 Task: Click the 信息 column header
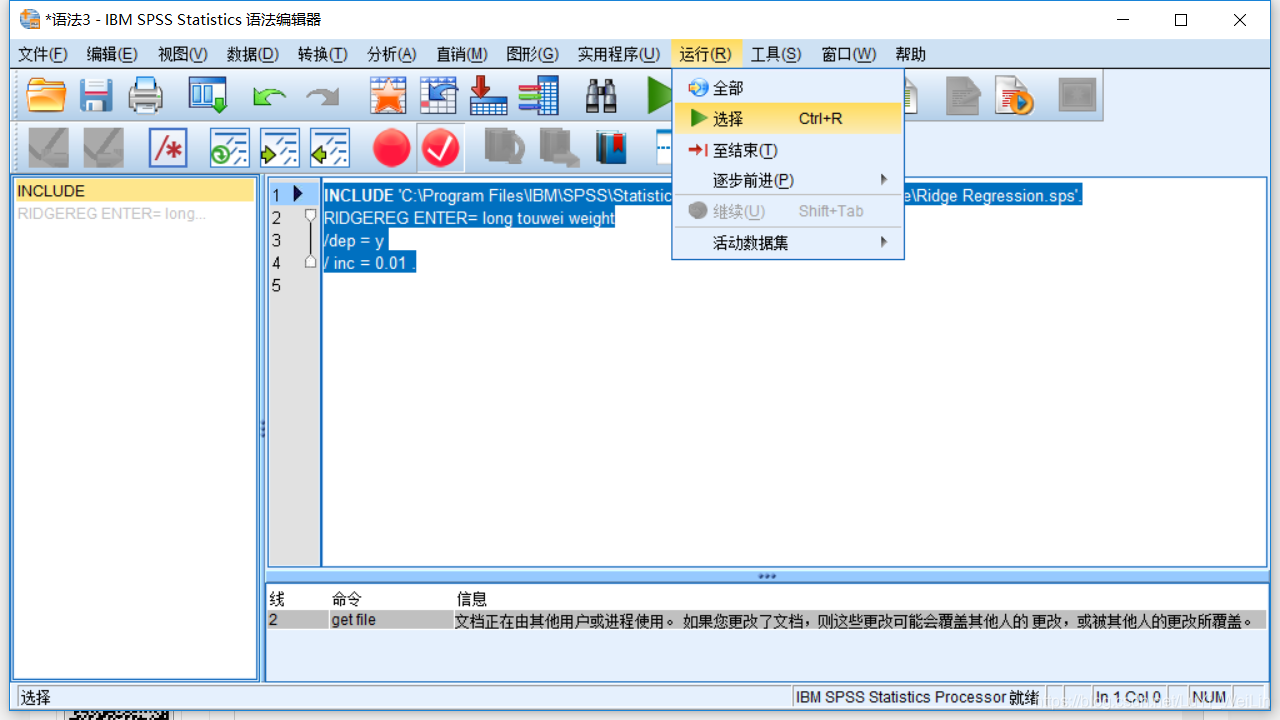pyautogui.click(x=472, y=599)
